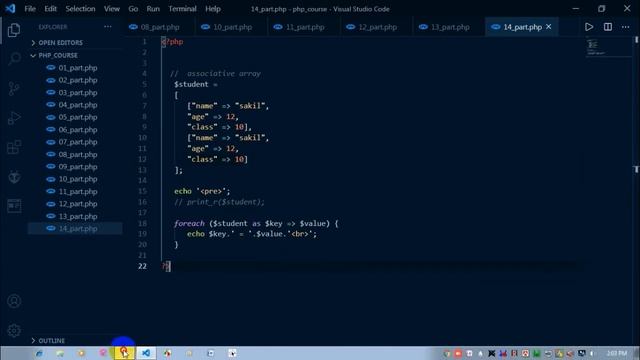Open the Edit menu
Viewport: 640px width, 360px height.
pos(51,9)
